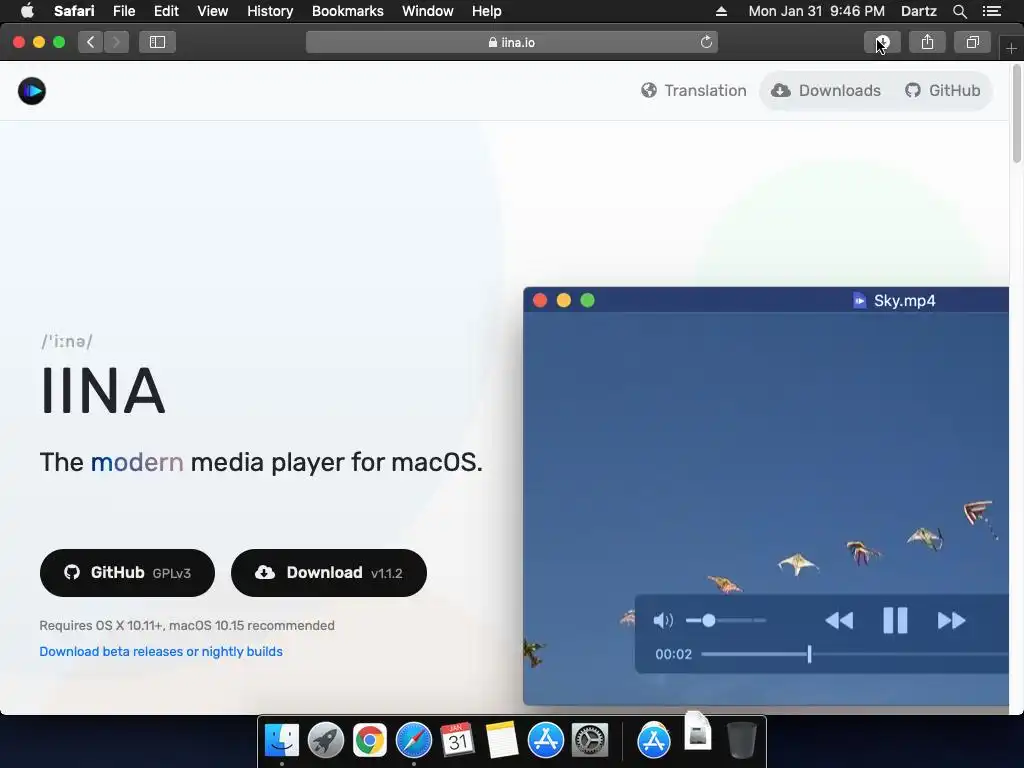Click the date and time in menu bar
The image size is (1024, 768).
click(816, 11)
